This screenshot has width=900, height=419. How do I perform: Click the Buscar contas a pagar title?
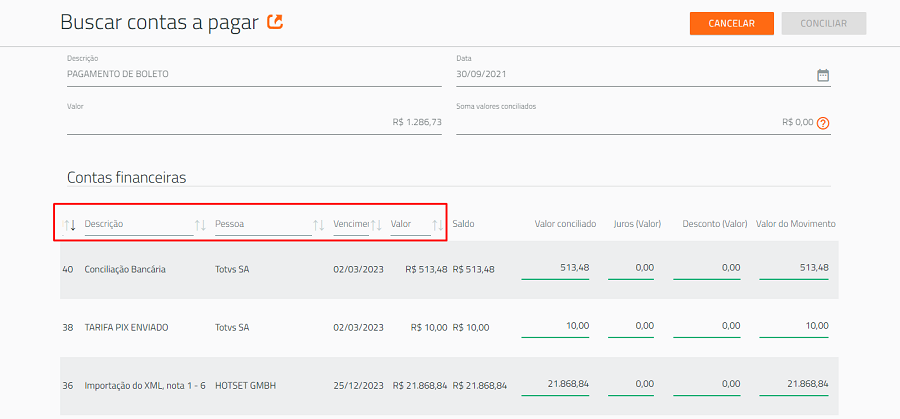click(160, 22)
